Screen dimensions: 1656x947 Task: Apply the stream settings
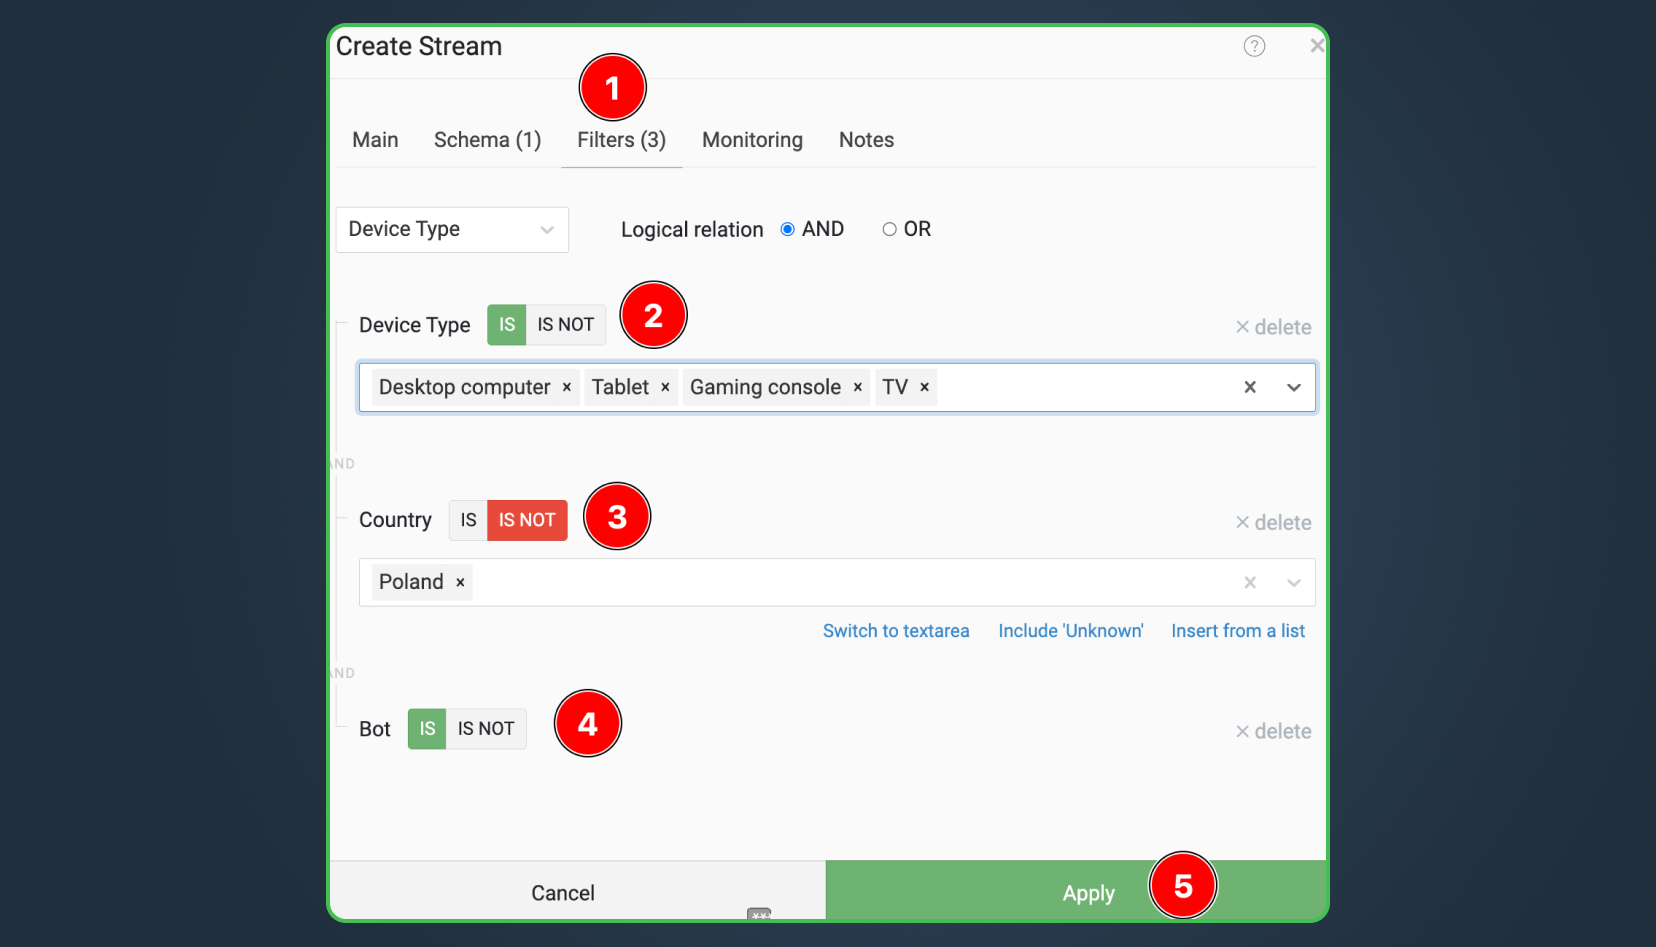(1076, 891)
